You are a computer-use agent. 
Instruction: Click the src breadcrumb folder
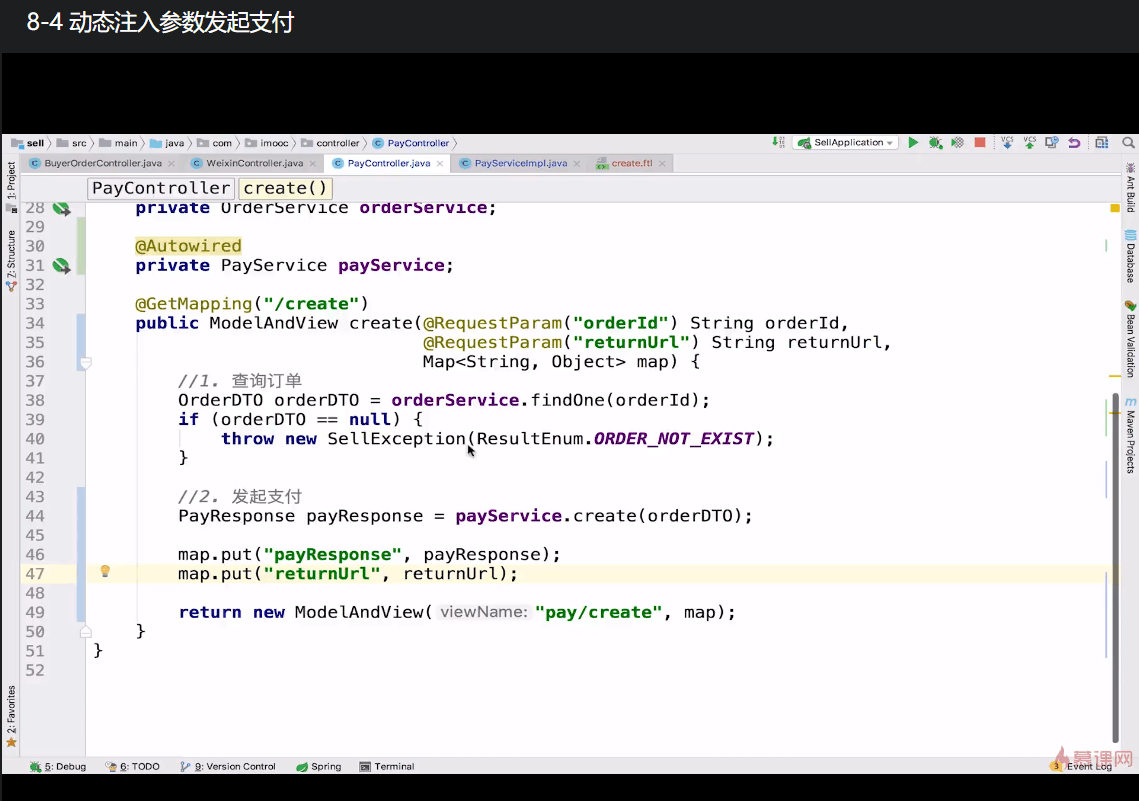(x=72, y=143)
